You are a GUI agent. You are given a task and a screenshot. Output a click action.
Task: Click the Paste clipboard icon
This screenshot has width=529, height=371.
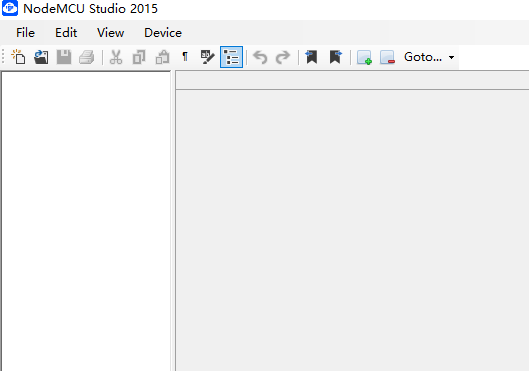162,57
